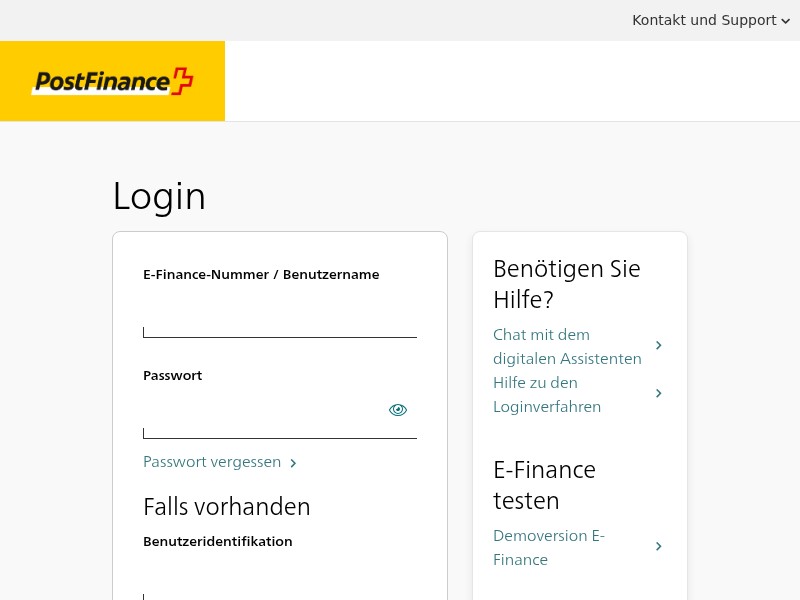Toggle password visibility eye icon
The image size is (800, 600).
click(x=398, y=410)
